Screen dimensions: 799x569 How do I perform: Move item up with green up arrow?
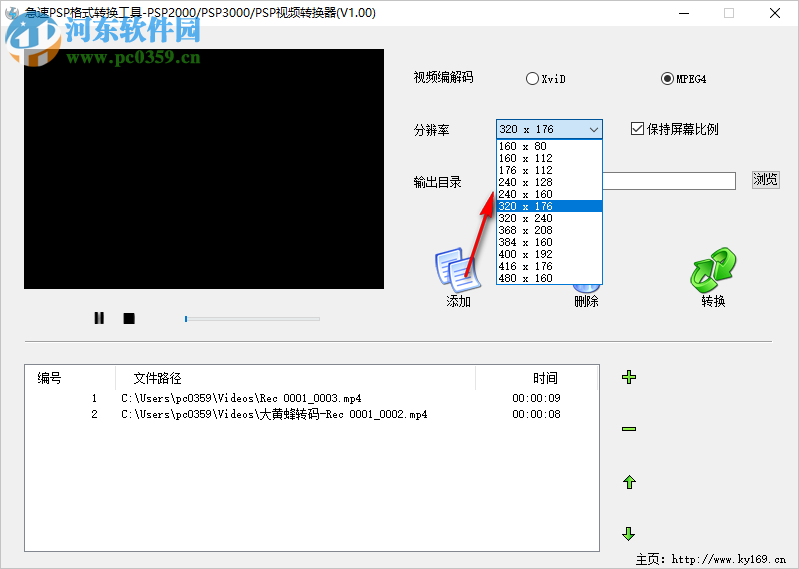pyautogui.click(x=629, y=482)
